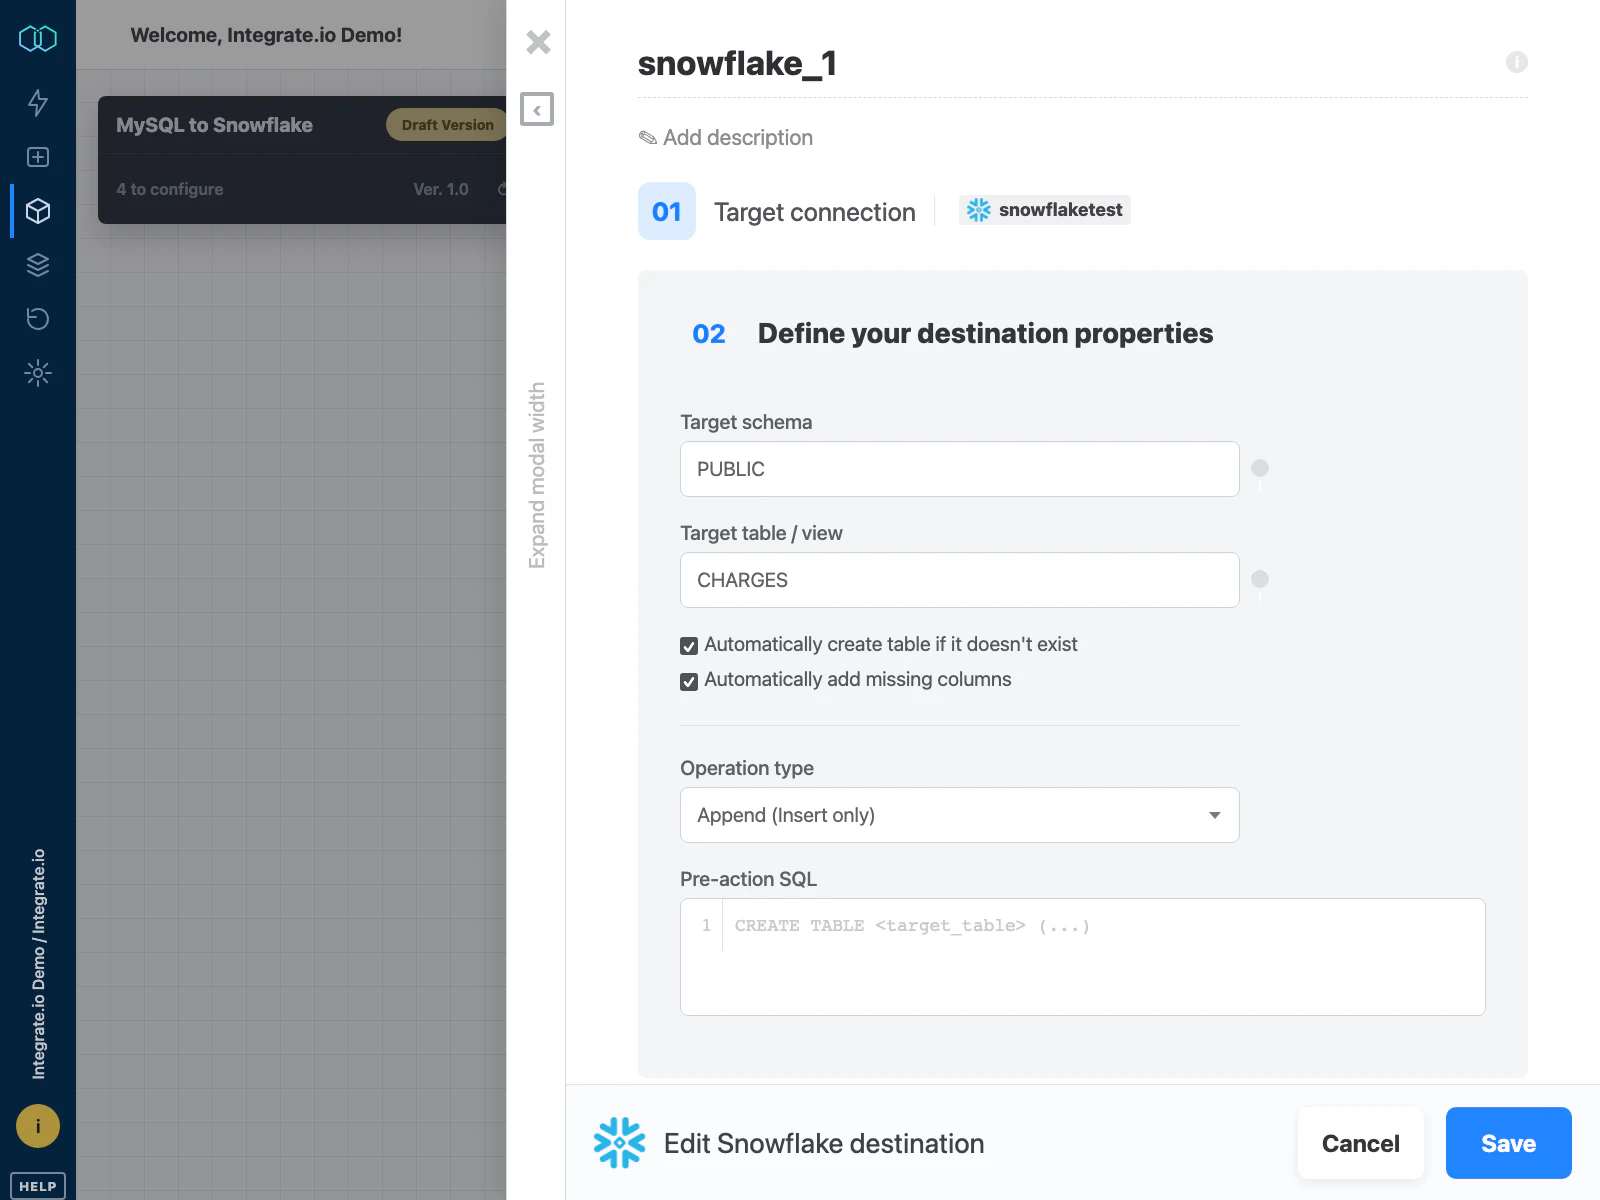This screenshot has width=1600, height=1200.
Task: Click the 'Edit Snowflake destination' footer text
Action: point(824,1143)
